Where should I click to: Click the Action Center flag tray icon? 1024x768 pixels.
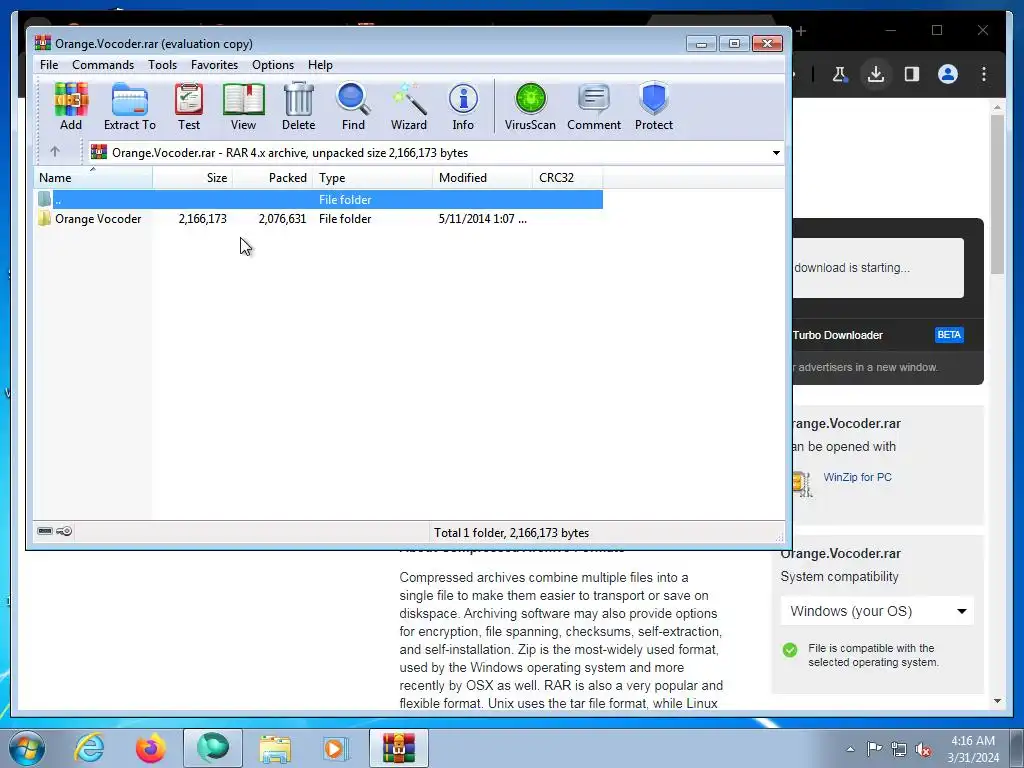point(874,749)
